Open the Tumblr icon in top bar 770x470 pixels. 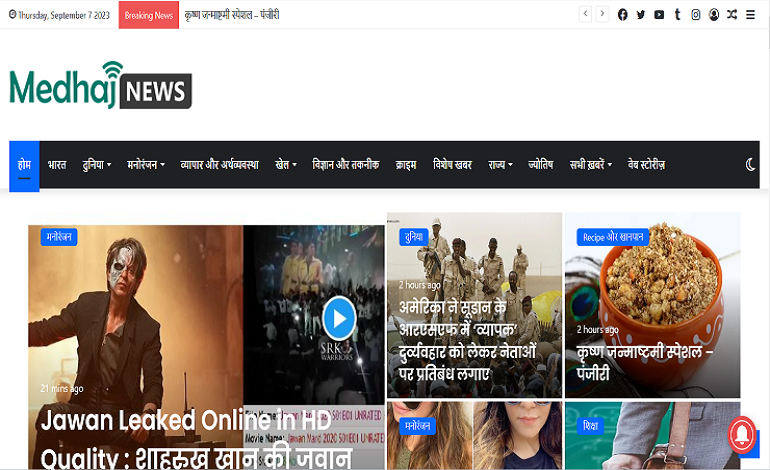(x=678, y=15)
